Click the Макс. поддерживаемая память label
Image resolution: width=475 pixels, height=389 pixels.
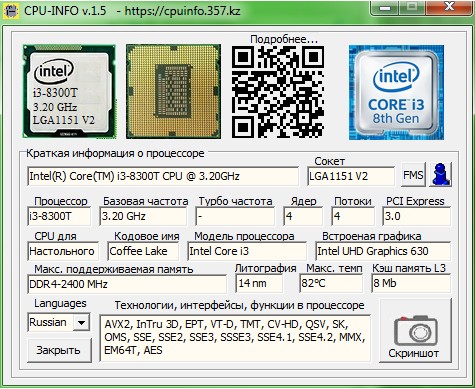[114, 269]
